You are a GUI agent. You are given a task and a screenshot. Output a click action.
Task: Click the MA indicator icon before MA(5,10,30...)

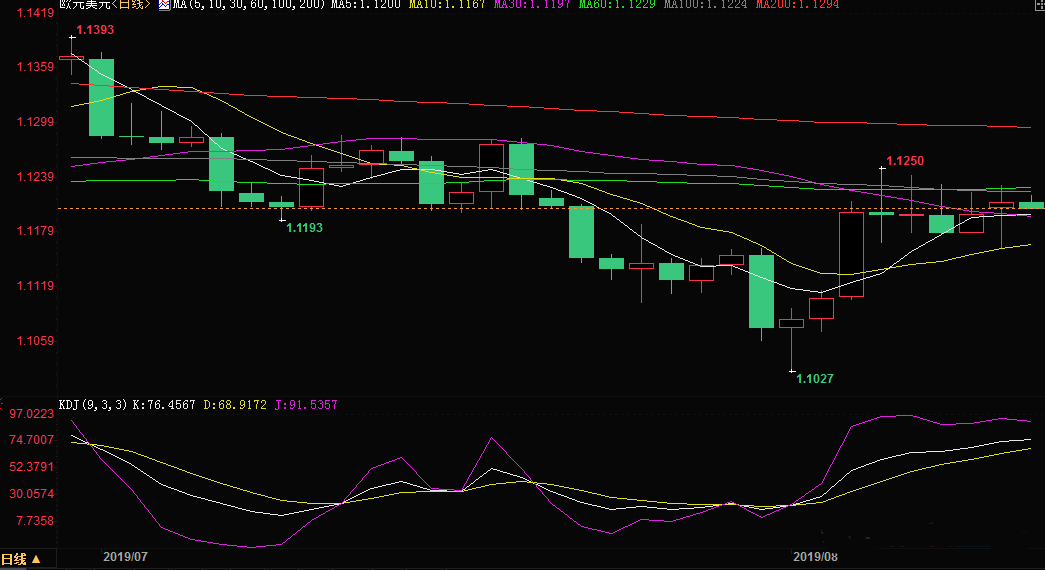click(x=165, y=5)
